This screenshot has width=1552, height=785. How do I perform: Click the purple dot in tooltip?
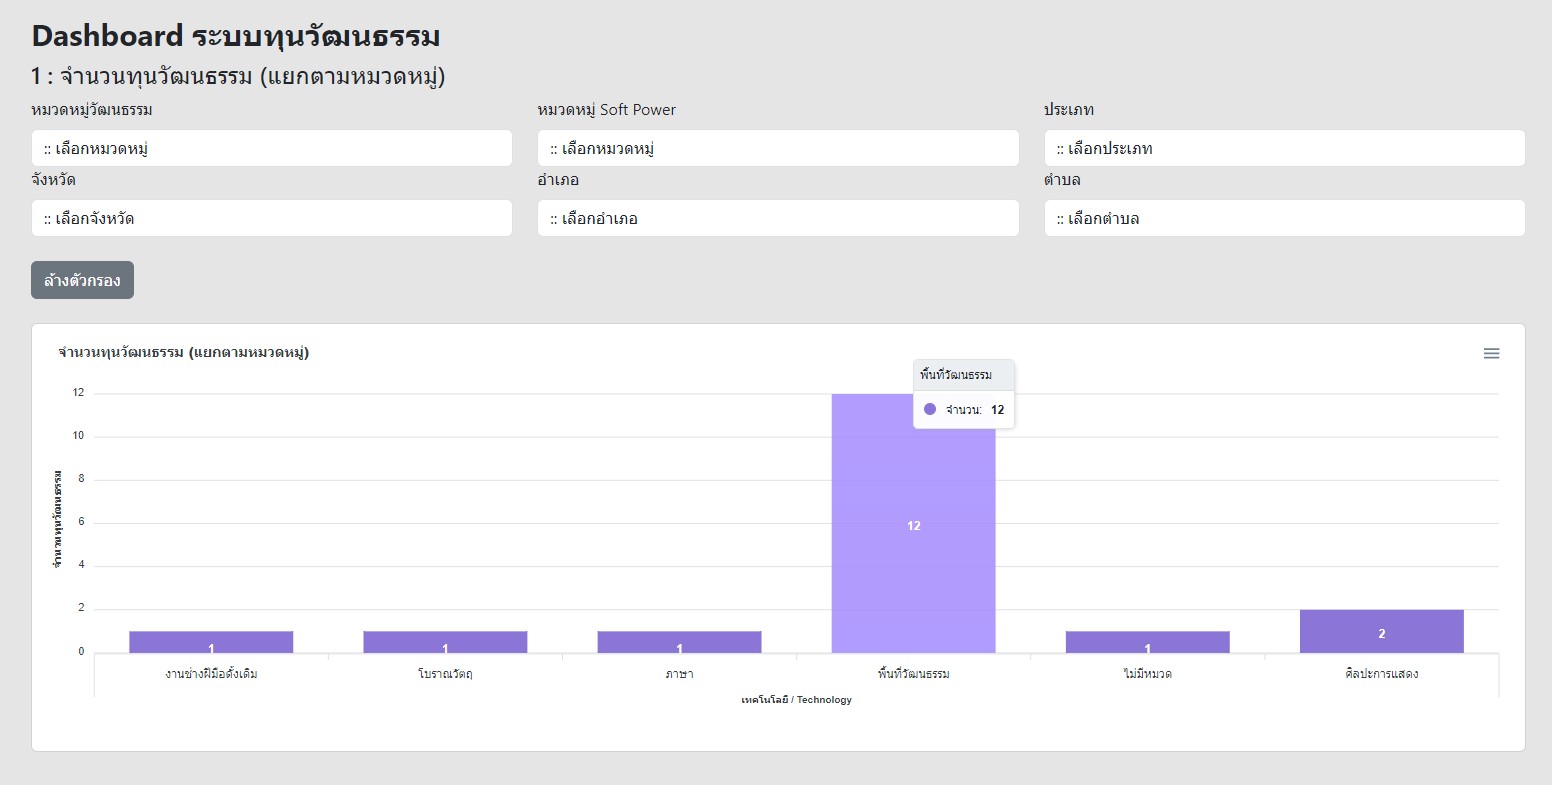coord(930,409)
